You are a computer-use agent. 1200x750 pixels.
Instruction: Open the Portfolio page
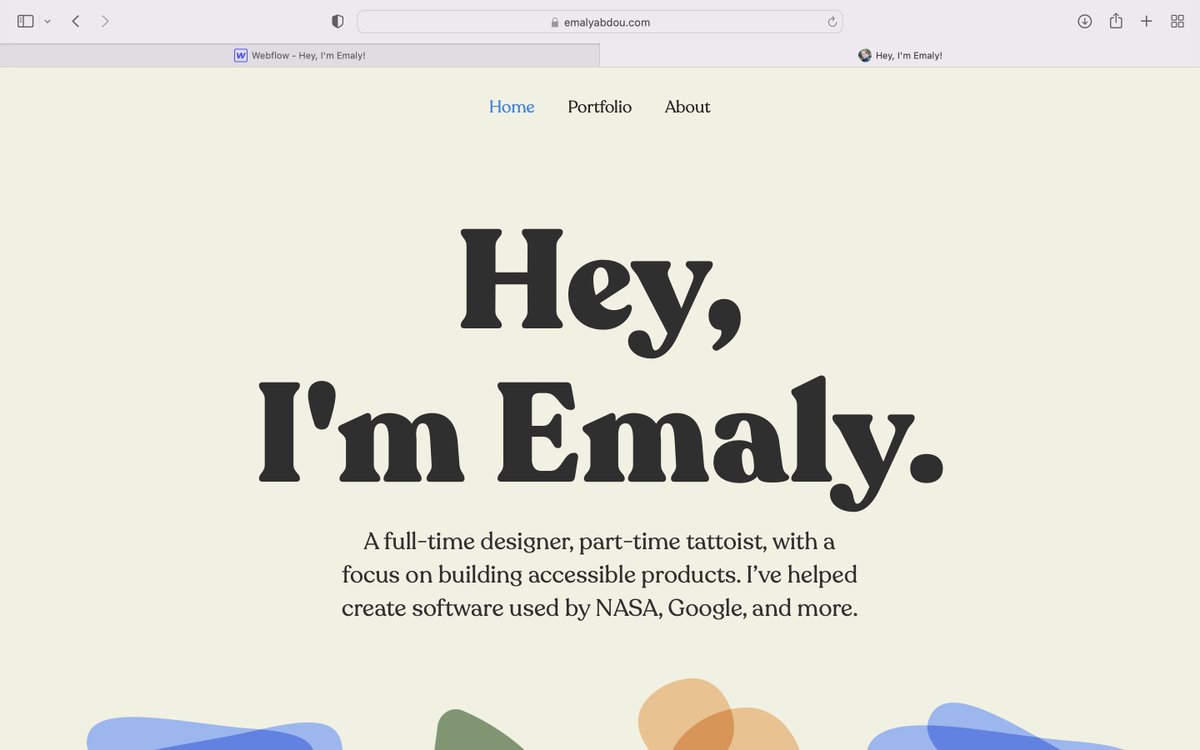[599, 107]
